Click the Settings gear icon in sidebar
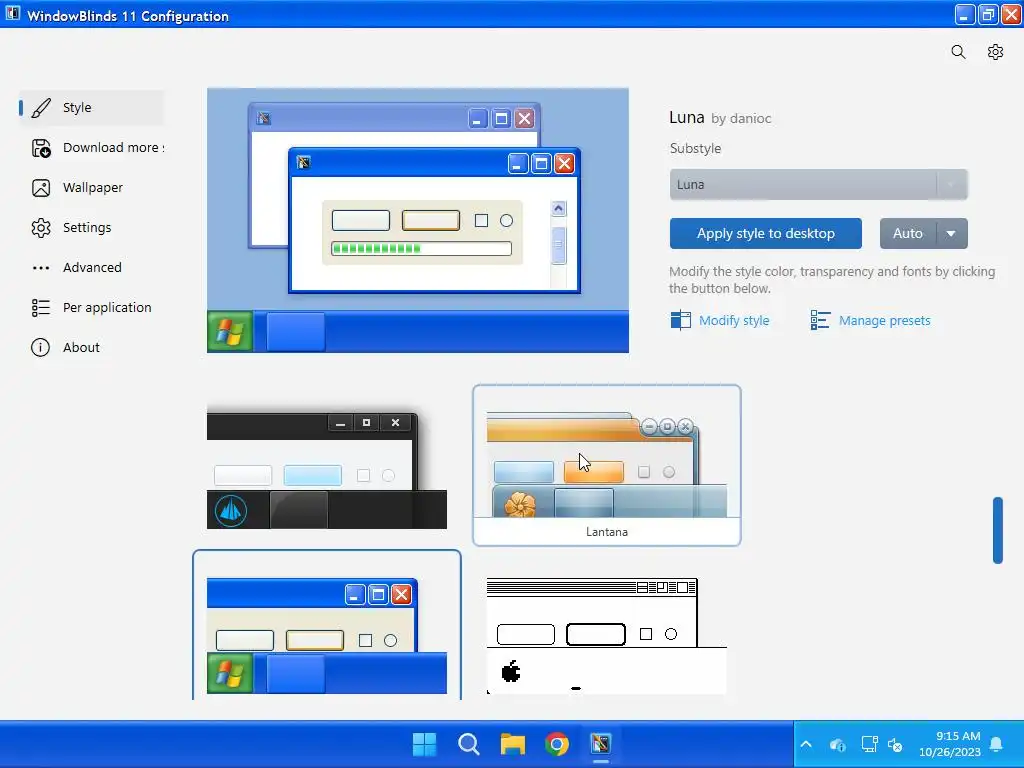Screen dimensions: 1024x768 [41, 228]
